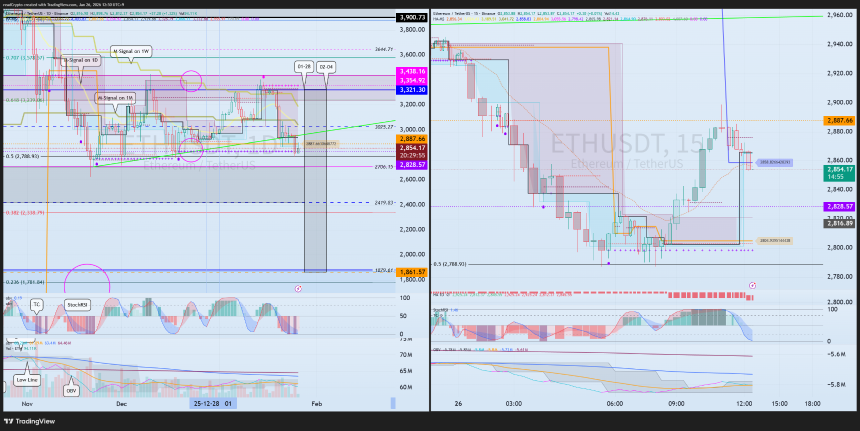The height and width of the screenshot is (431, 860).
Task: Select the 'M-Signal on 1D' callout
Action: pyautogui.click(x=80, y=60)
